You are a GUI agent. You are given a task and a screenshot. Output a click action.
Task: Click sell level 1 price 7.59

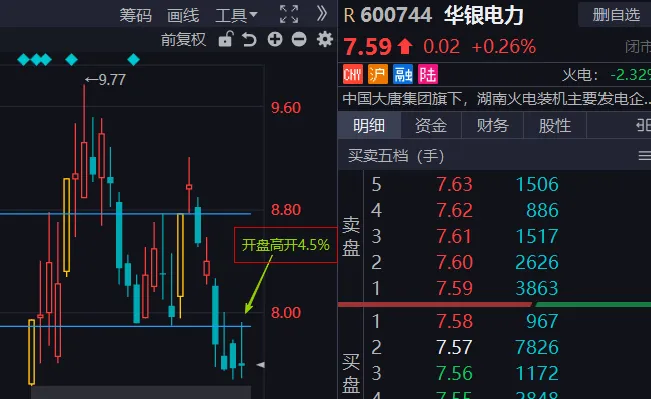pyautogui.click(x=454, y=288)
